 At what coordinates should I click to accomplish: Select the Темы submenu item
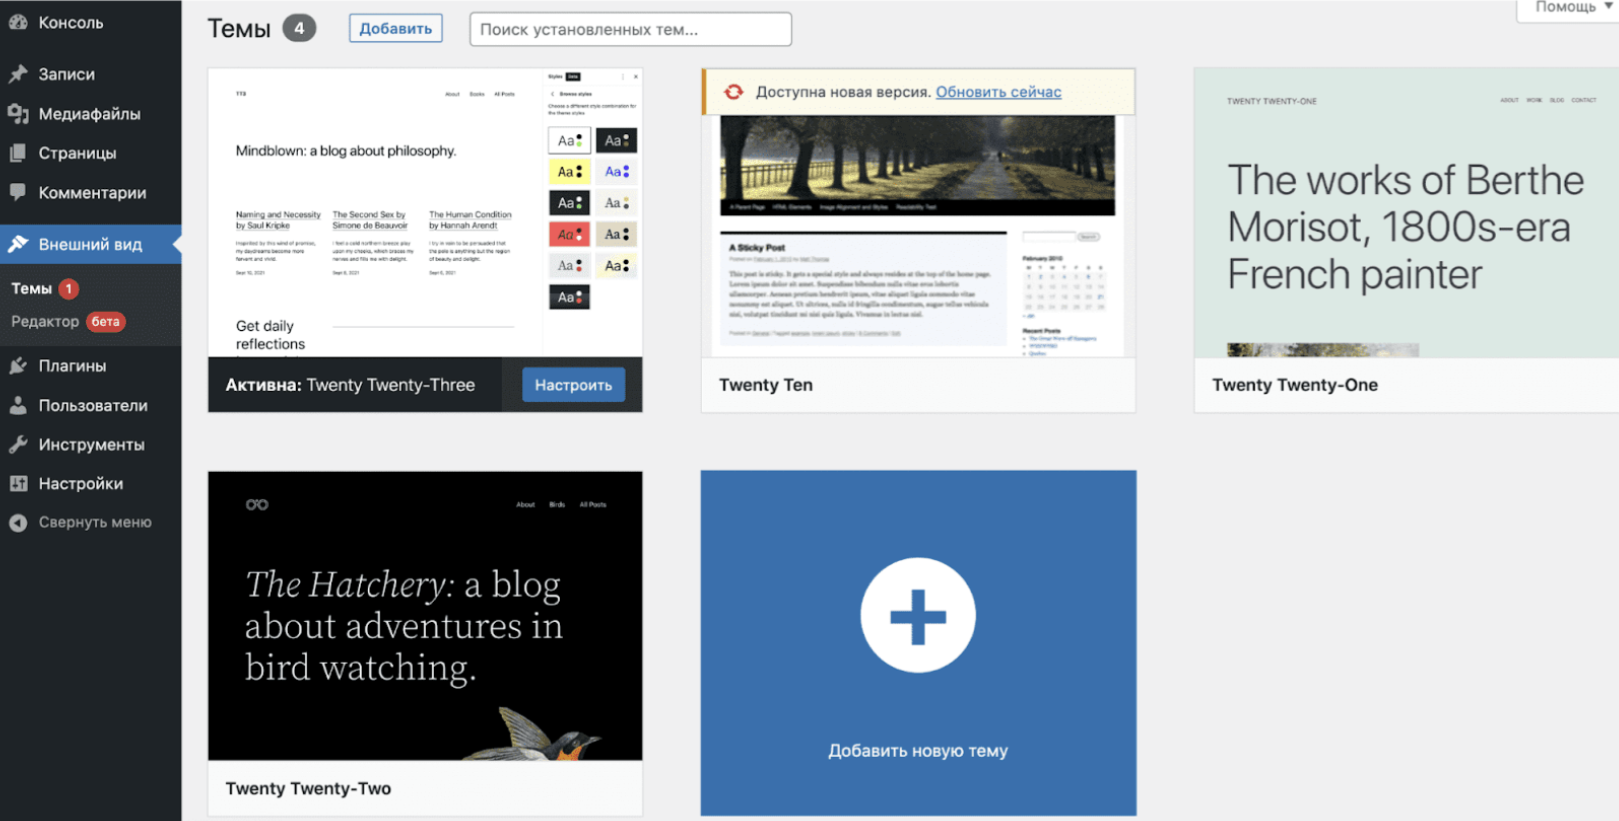pyautogui.click(x=31, y=288)
